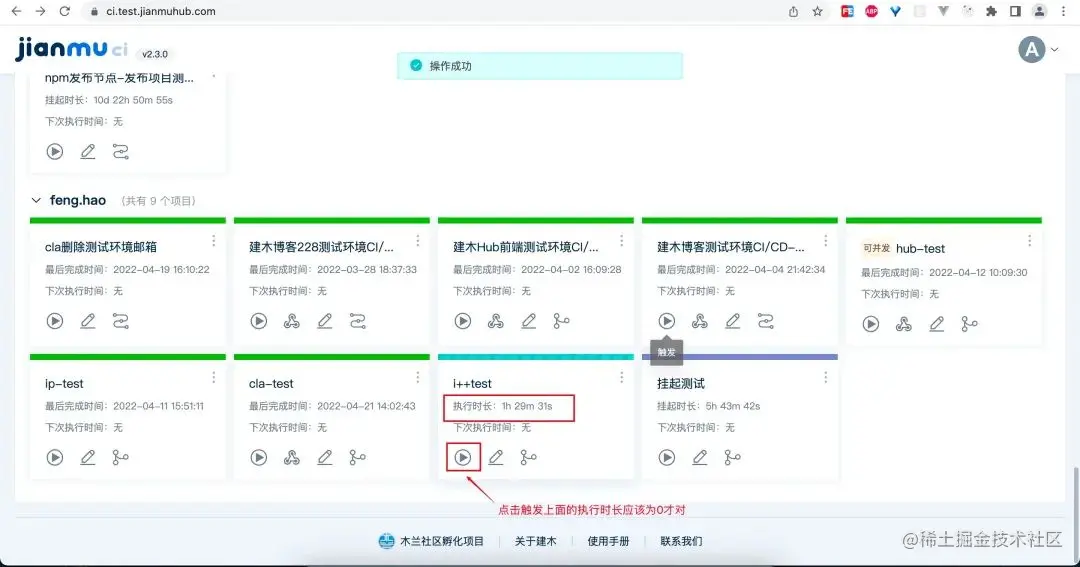This screenshot has height=567, width=1080.
Task: Open webhook icon on 建木博客测试环境CI/CD card
Action: (x=699, y=321)
